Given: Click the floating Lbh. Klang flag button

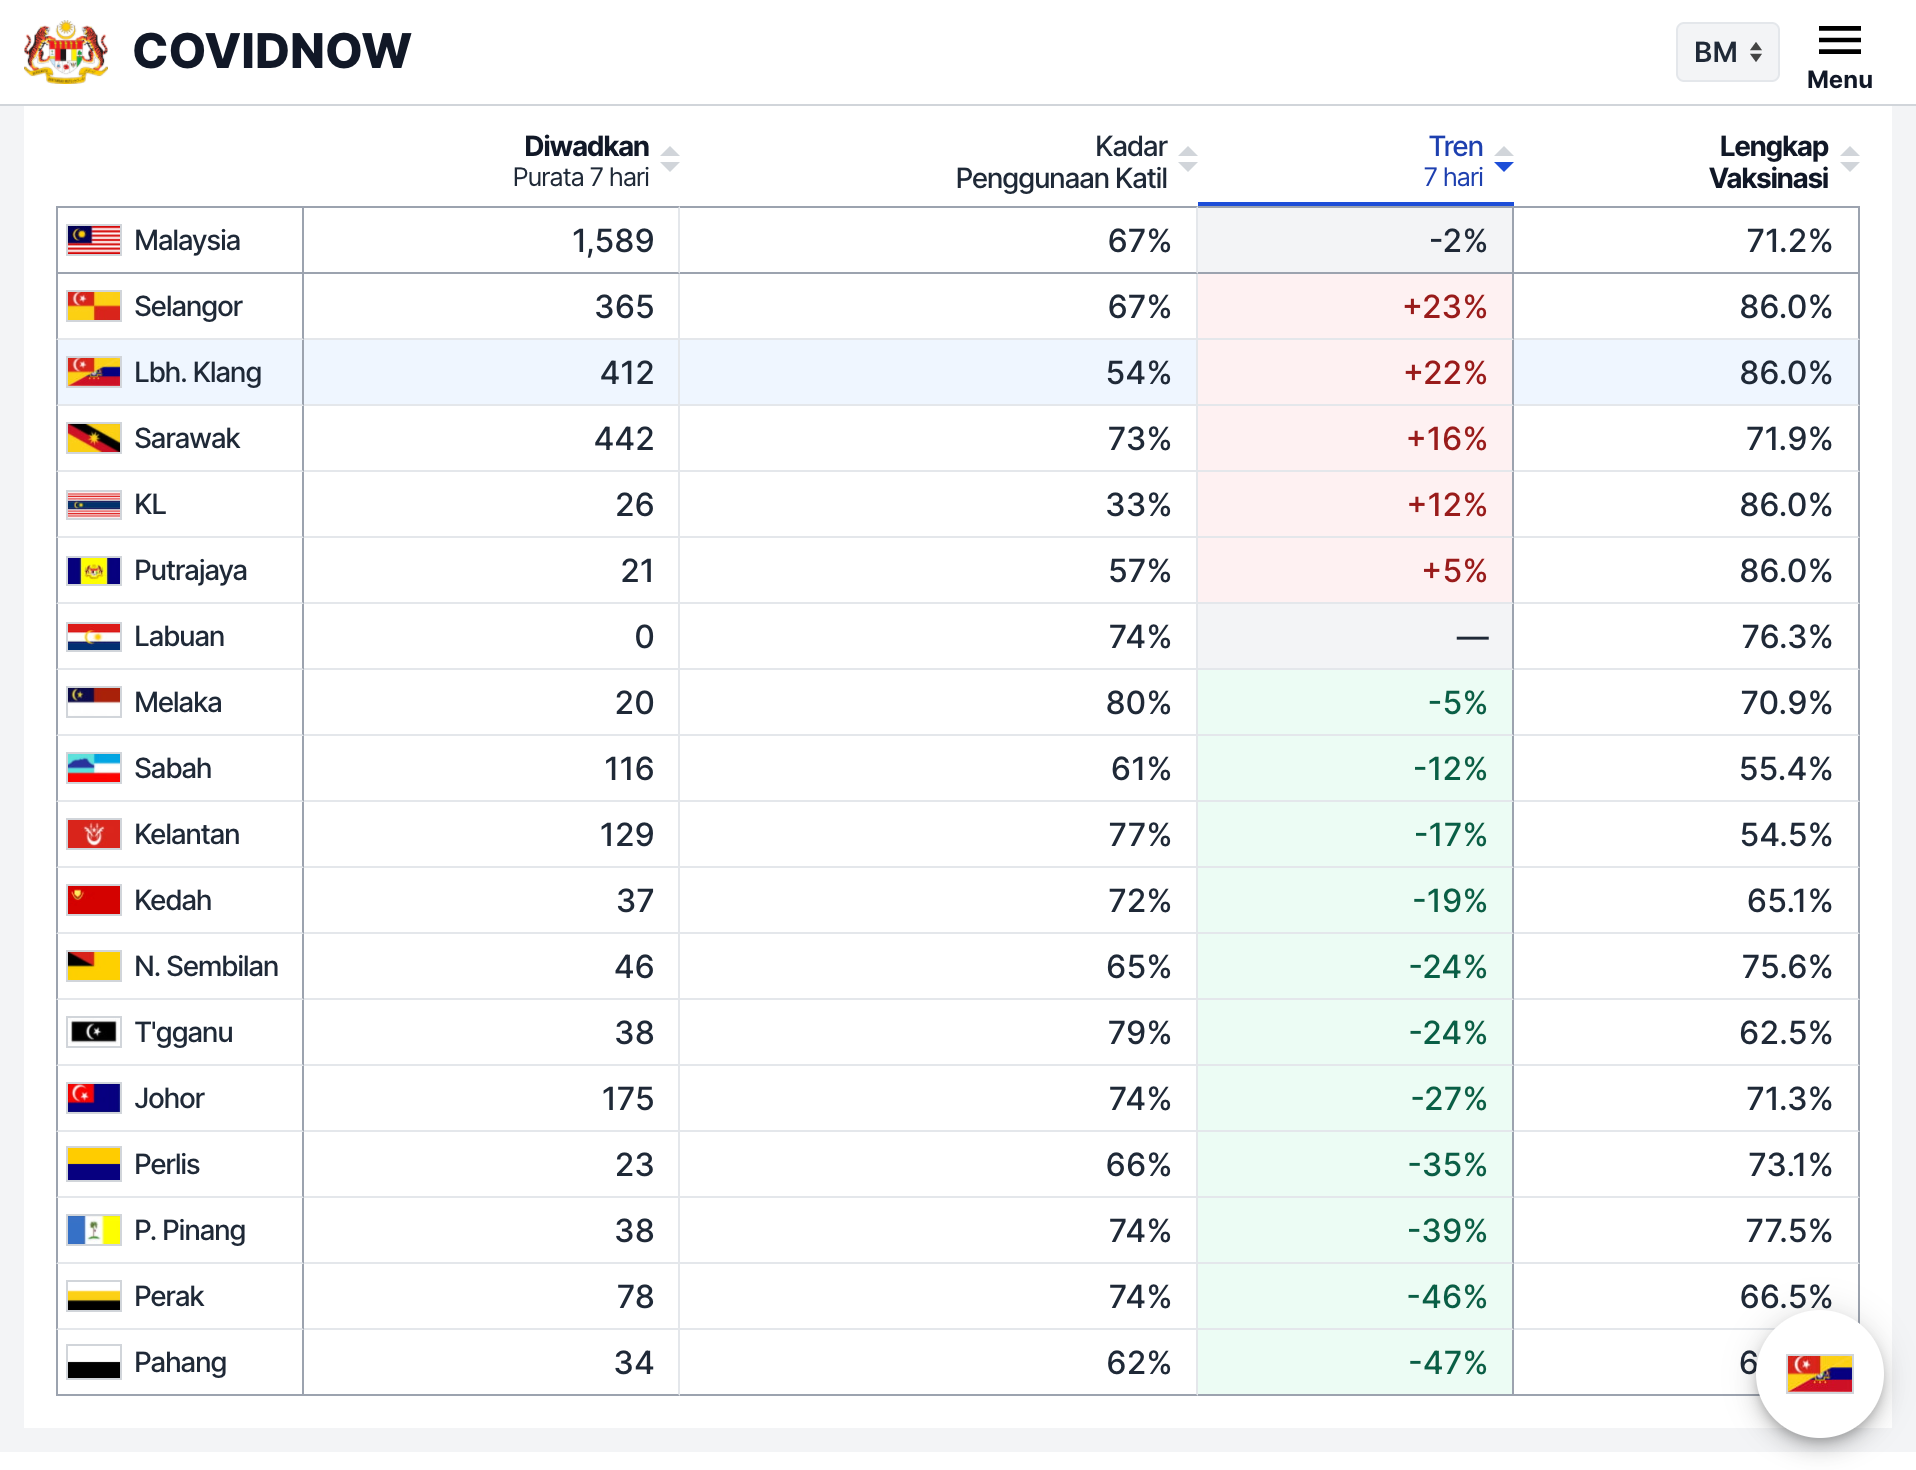Looking at the screenshot, I should coord(1819,1374).
